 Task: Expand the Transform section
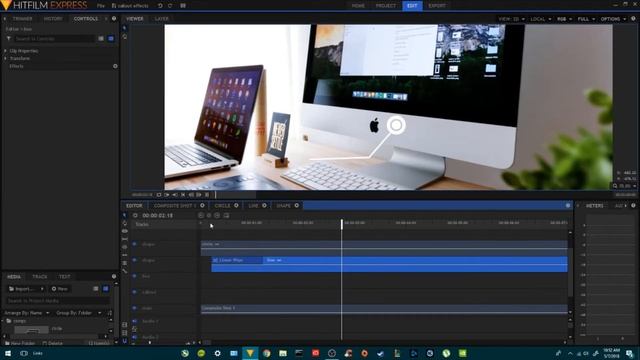tap(5, 58)
